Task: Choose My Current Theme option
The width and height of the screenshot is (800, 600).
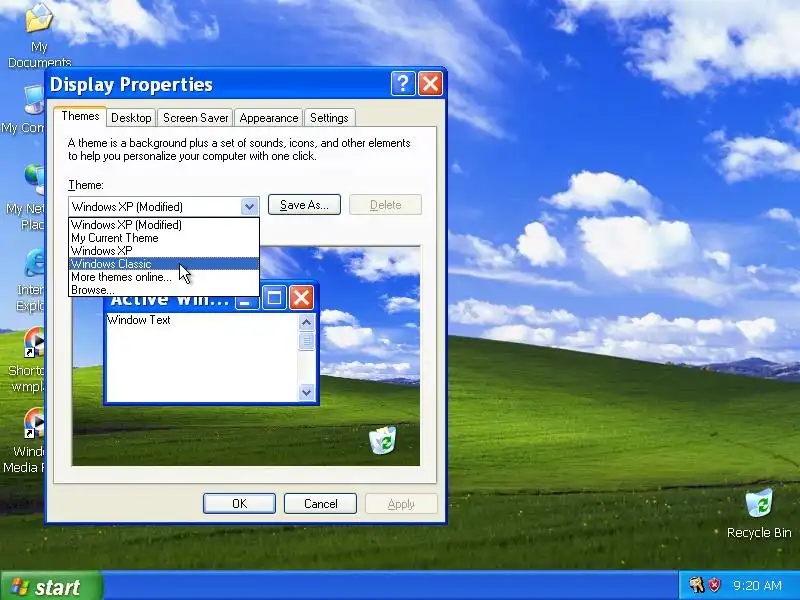Action: (164, 238)
